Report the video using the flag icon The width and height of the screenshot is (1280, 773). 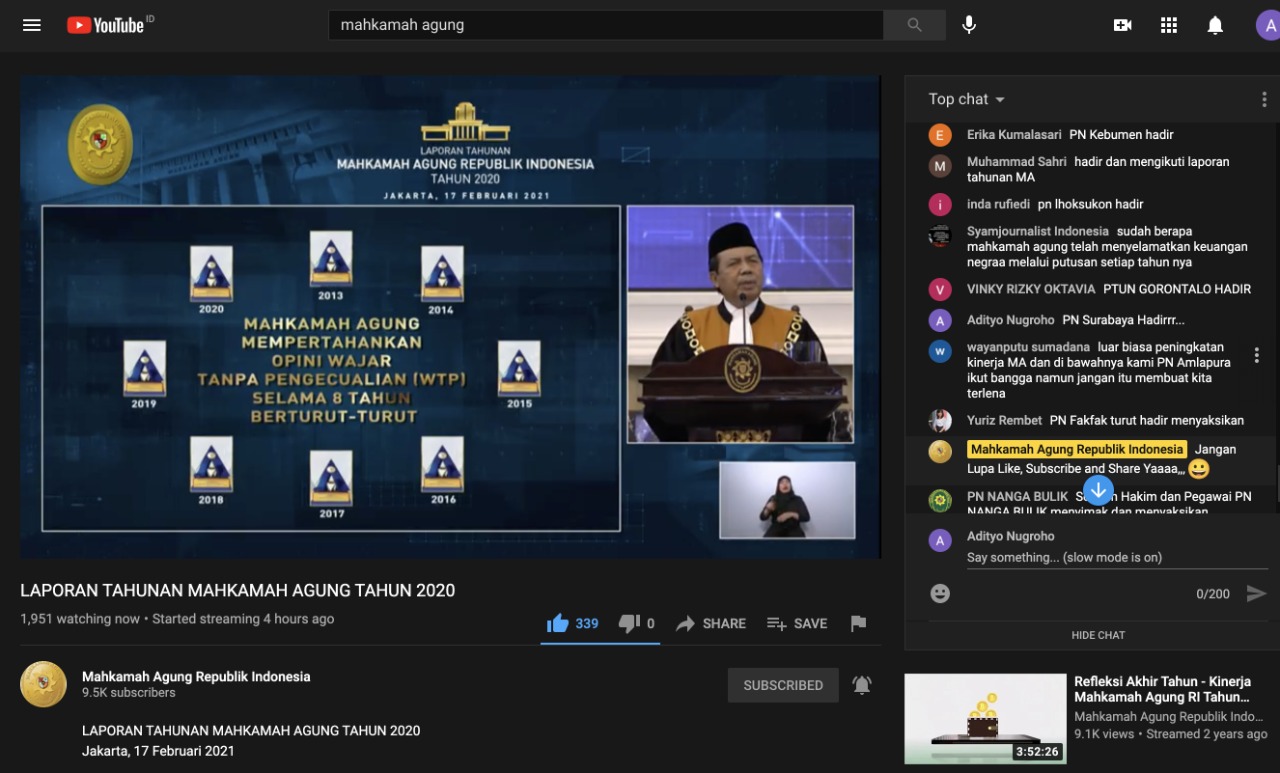[x=858, y=623]
